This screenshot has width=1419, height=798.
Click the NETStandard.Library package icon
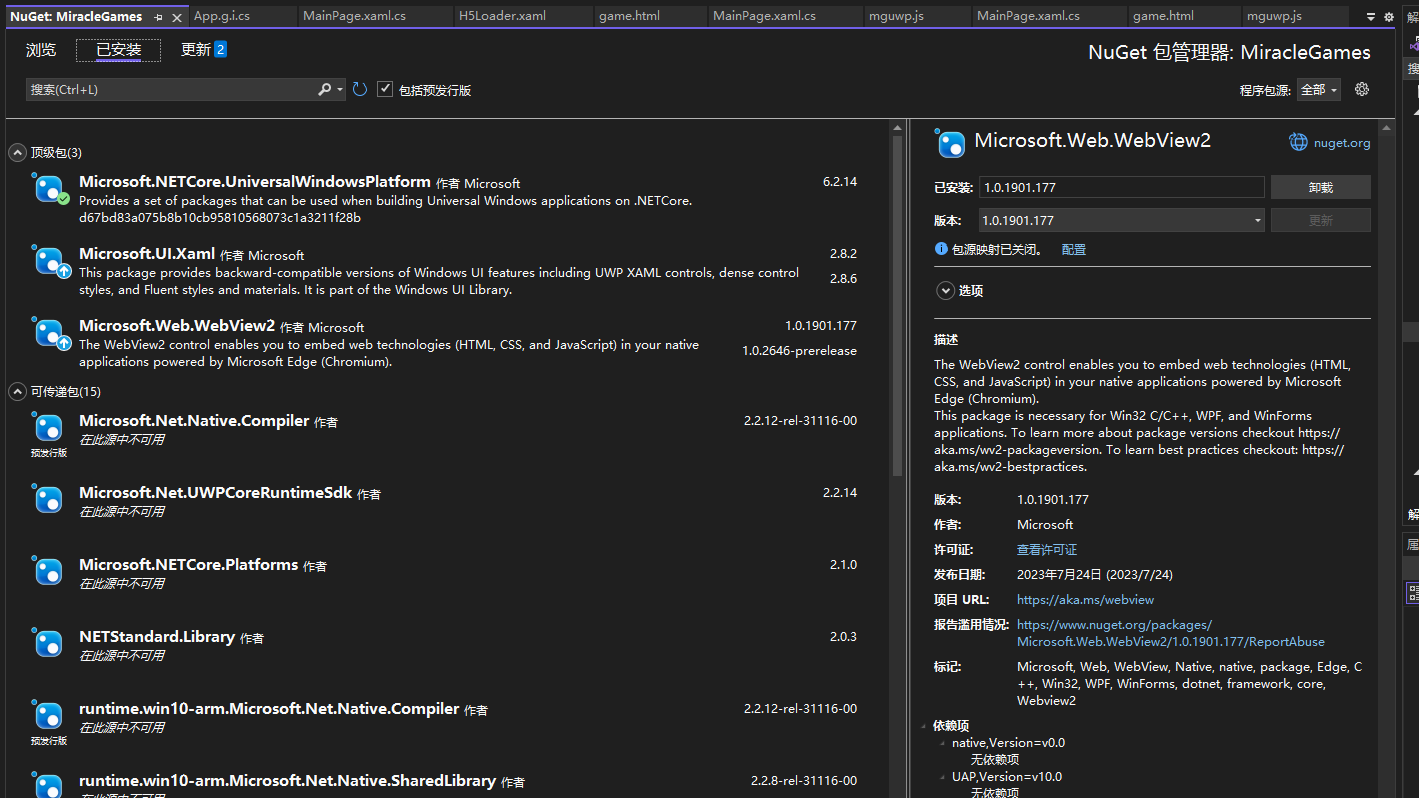pyautogui.click(x=49, y=643)
